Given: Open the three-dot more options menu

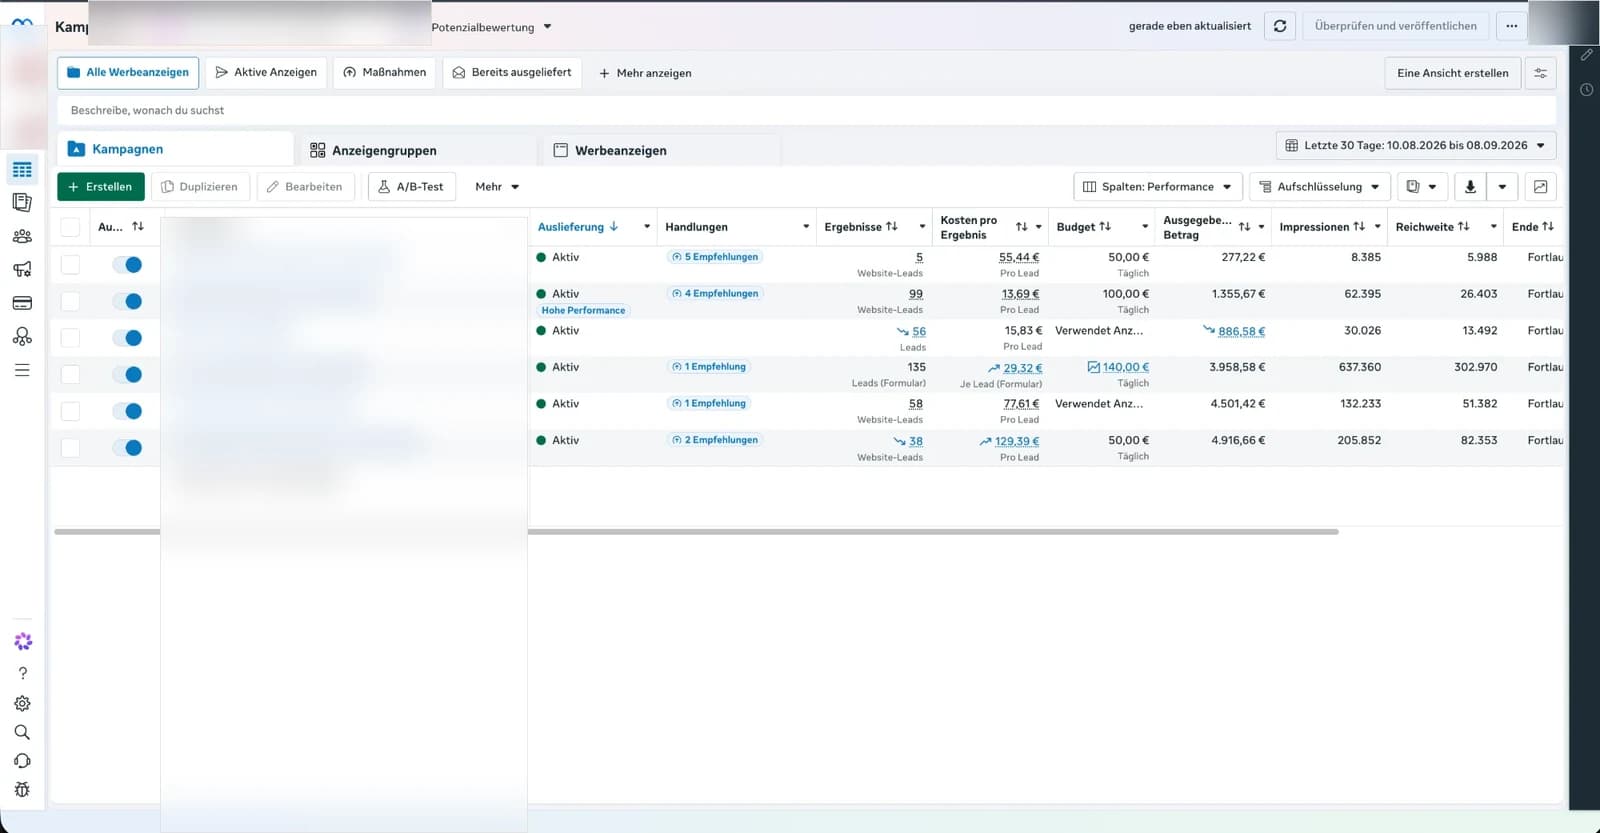Looking at the screenshot, I should tap(1512, 26).
